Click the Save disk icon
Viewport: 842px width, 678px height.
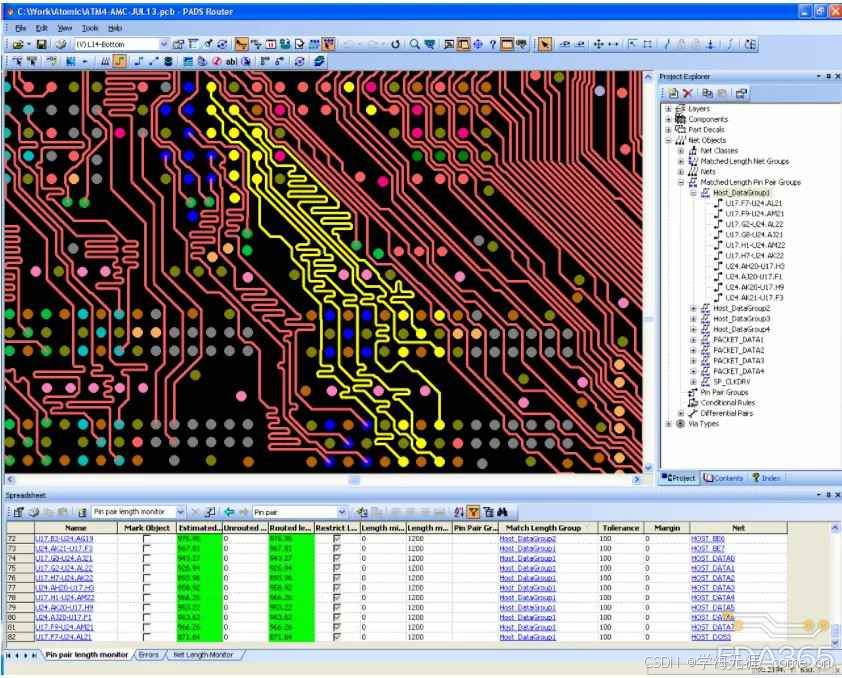click(x=42, y=44)
